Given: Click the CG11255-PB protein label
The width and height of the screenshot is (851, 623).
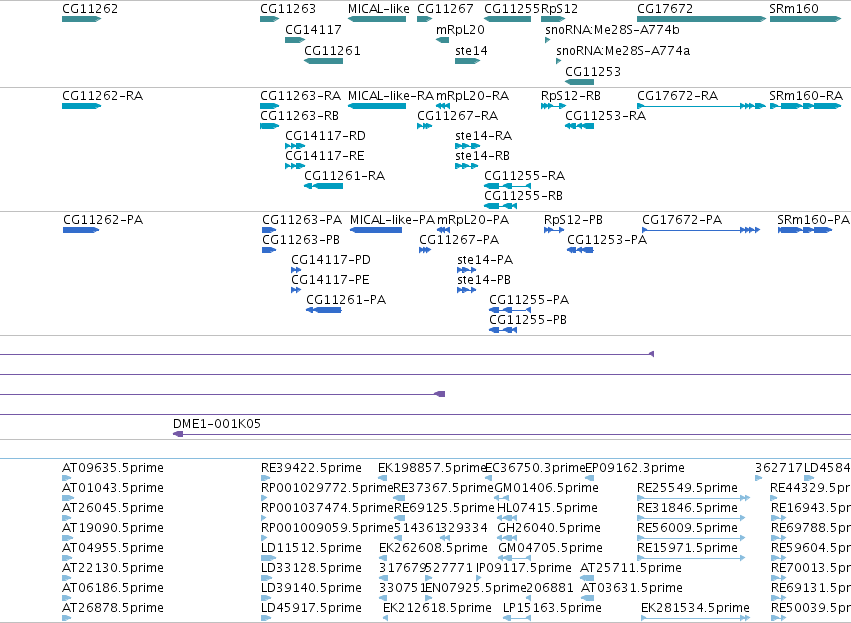Looking at the screenshot, I should point(528,321).
